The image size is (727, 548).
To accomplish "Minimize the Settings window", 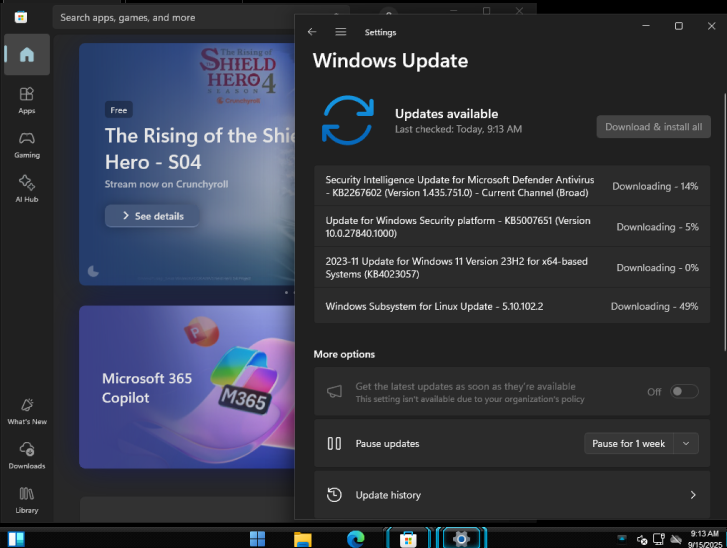I will (645, 26).
